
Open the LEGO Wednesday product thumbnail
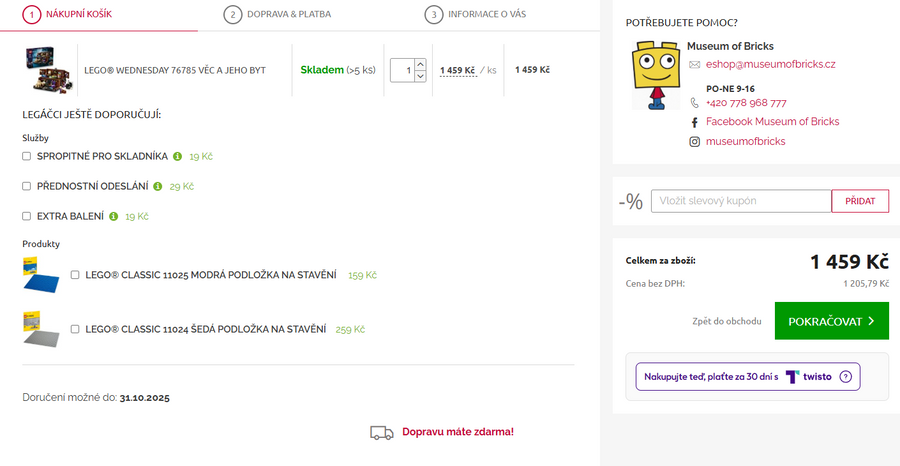pos(47,70)
